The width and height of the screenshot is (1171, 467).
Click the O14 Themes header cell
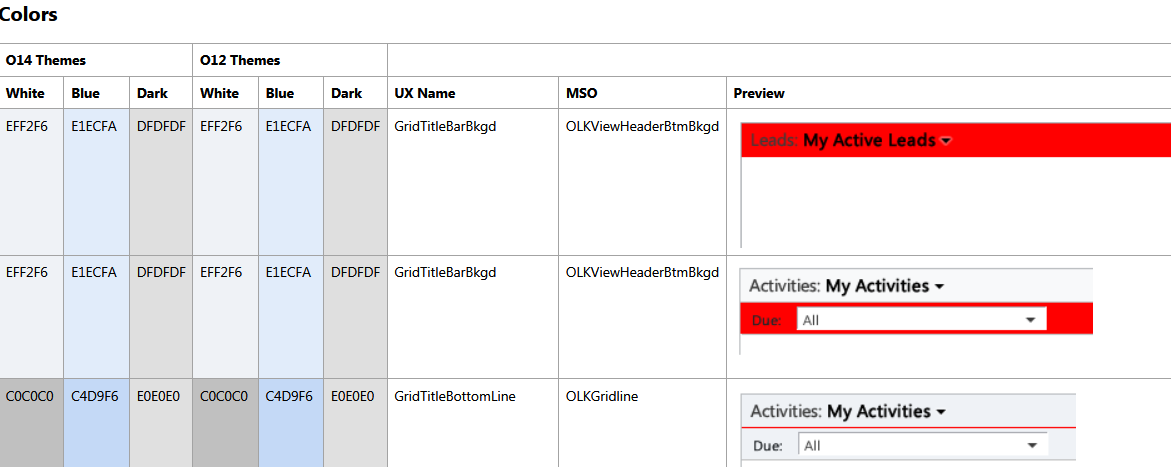pos(96,60)
